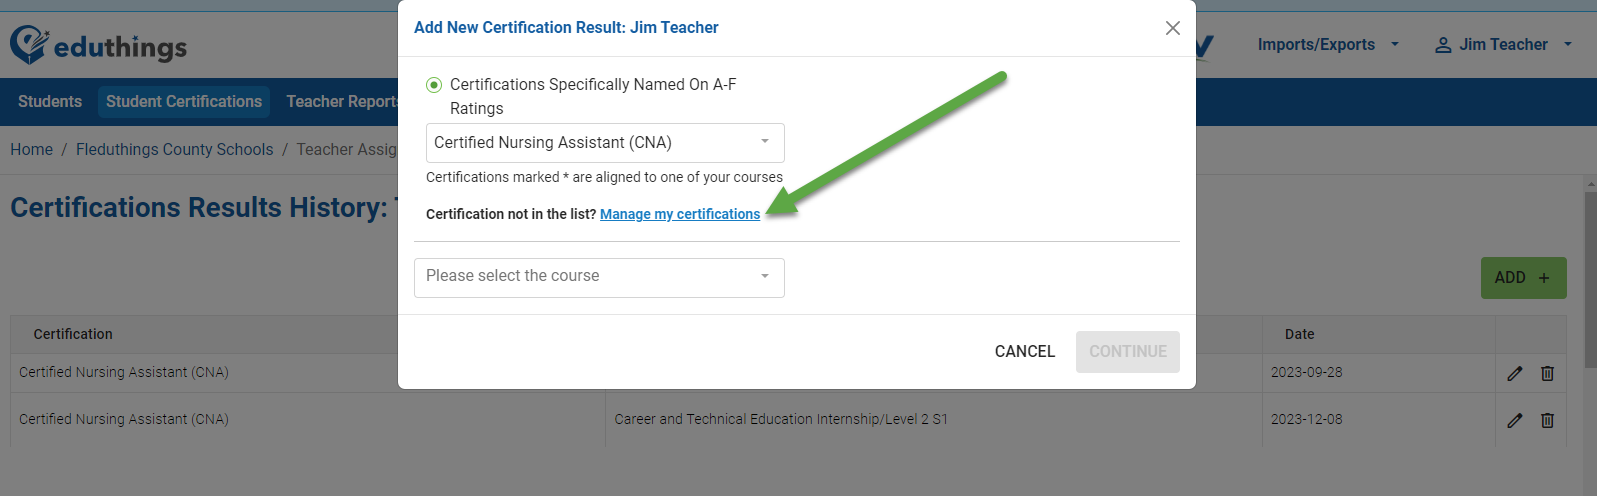Follow the Manage my certifications link

click(680, 214)
